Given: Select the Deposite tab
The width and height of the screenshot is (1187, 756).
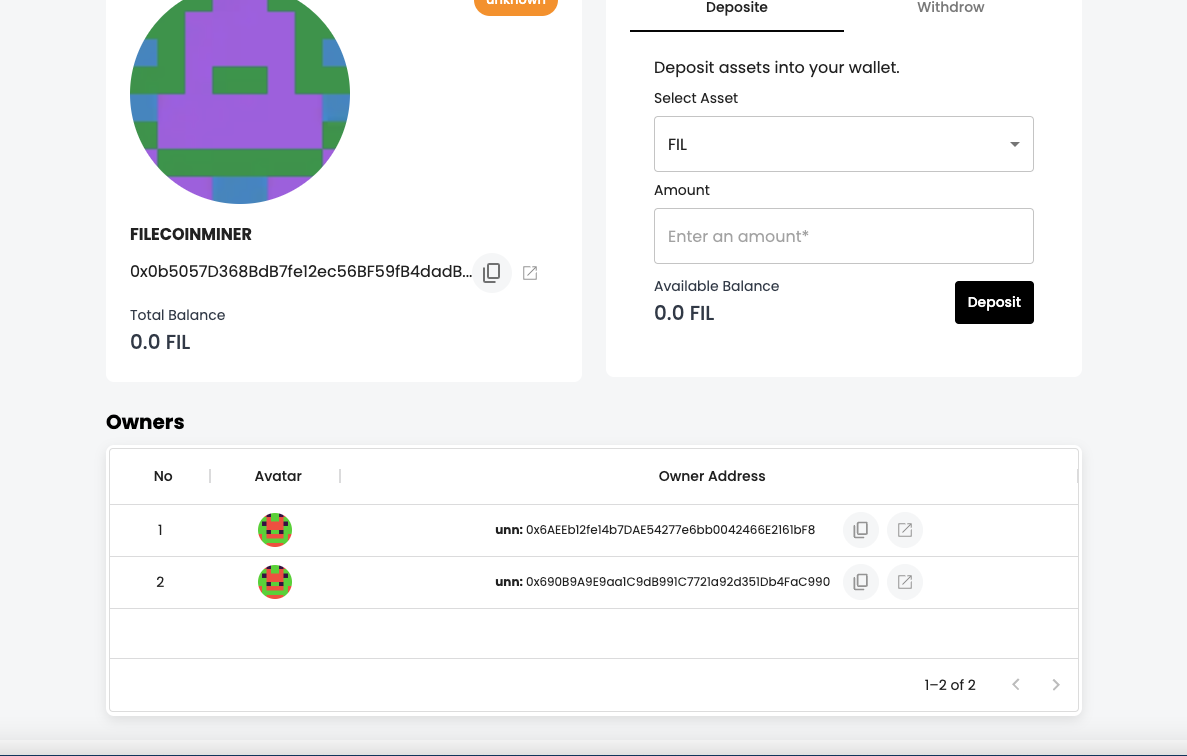Looking at the screenshot, I should tap(736, 9).
